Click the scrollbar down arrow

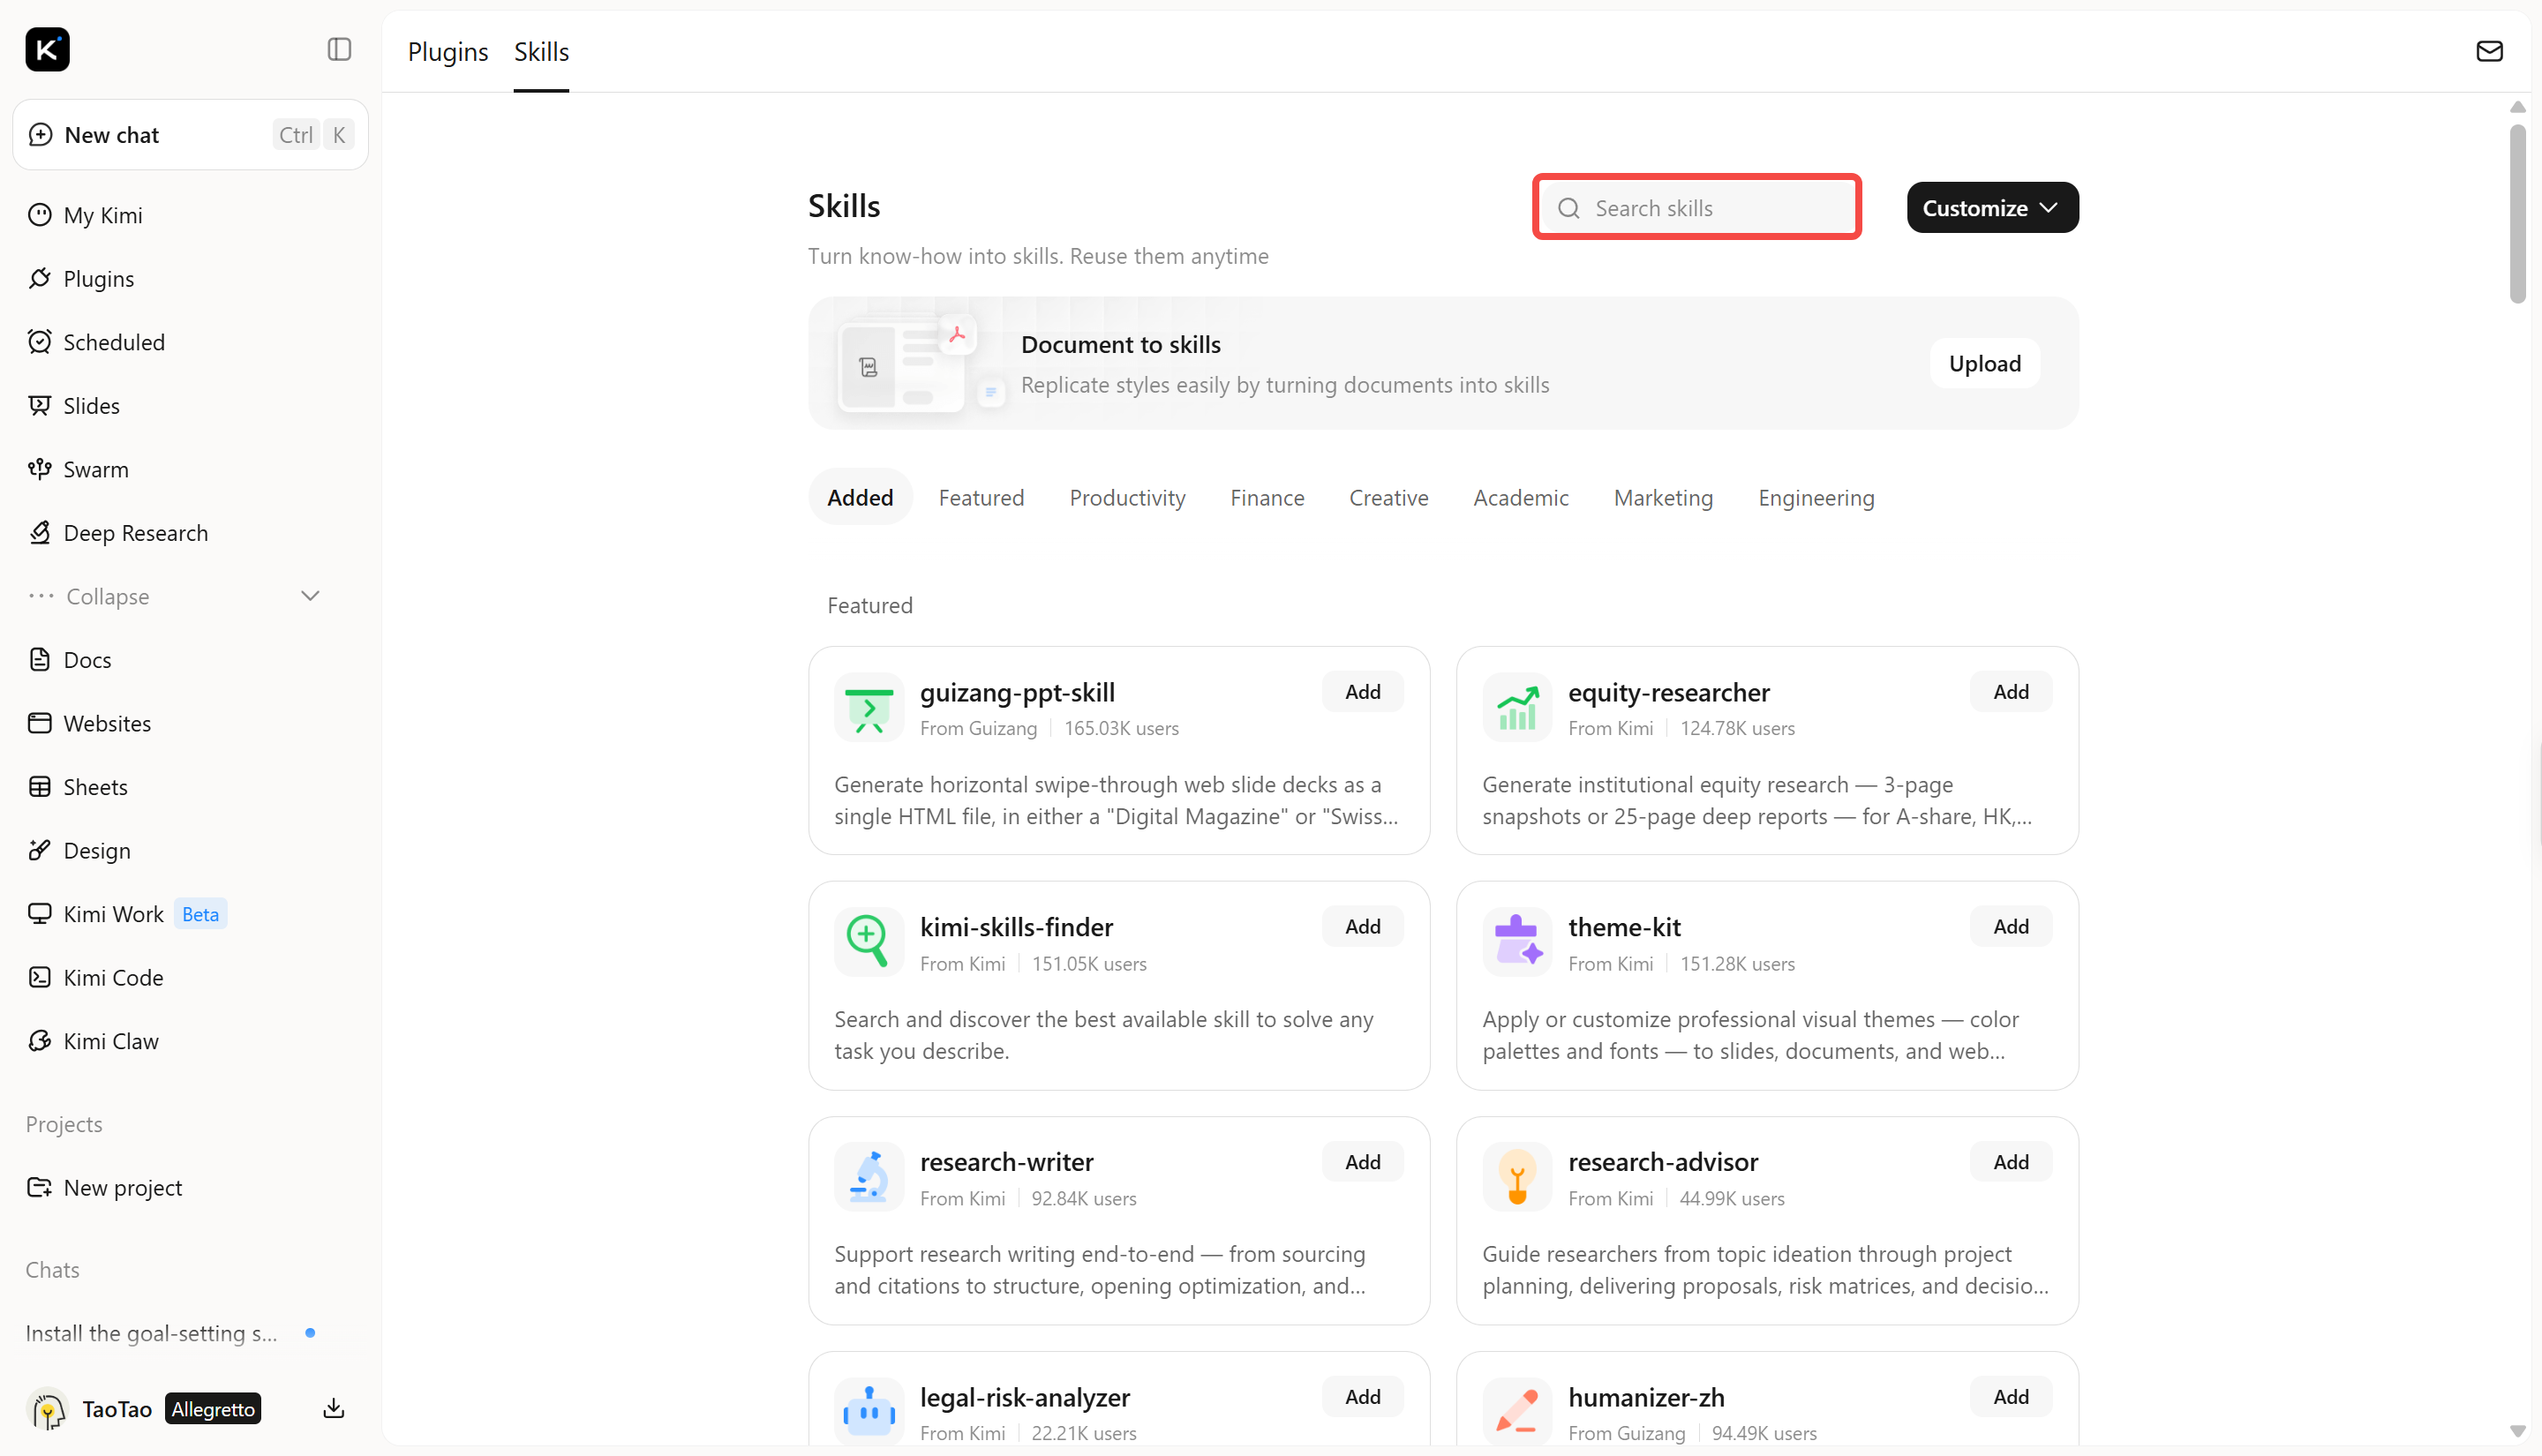coord(2517,1431)
